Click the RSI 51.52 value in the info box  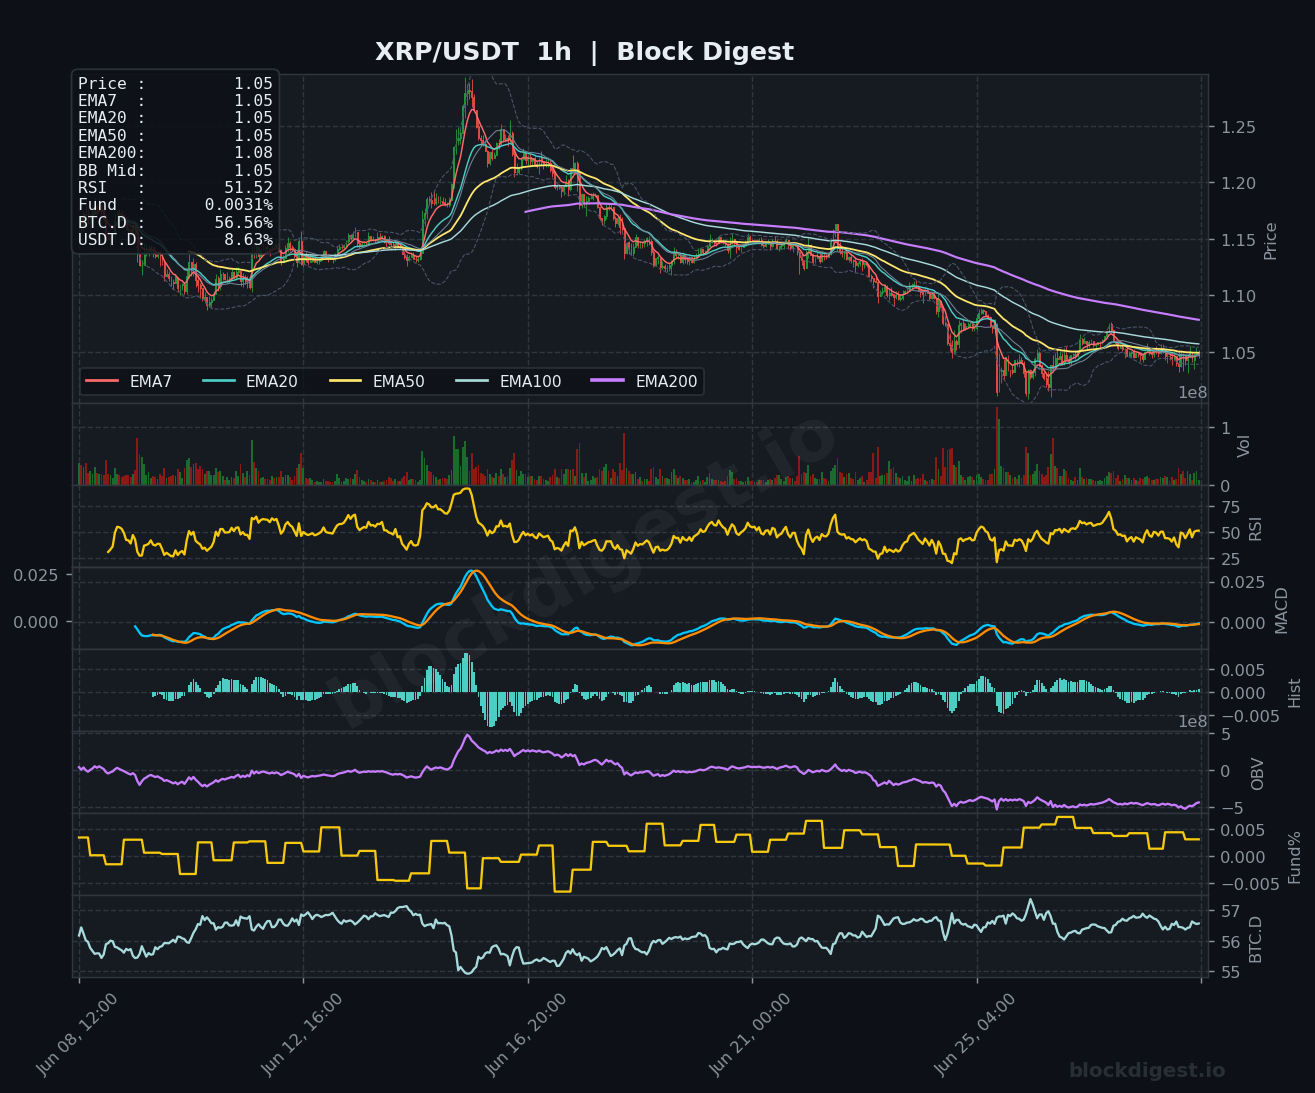[249, 188]
